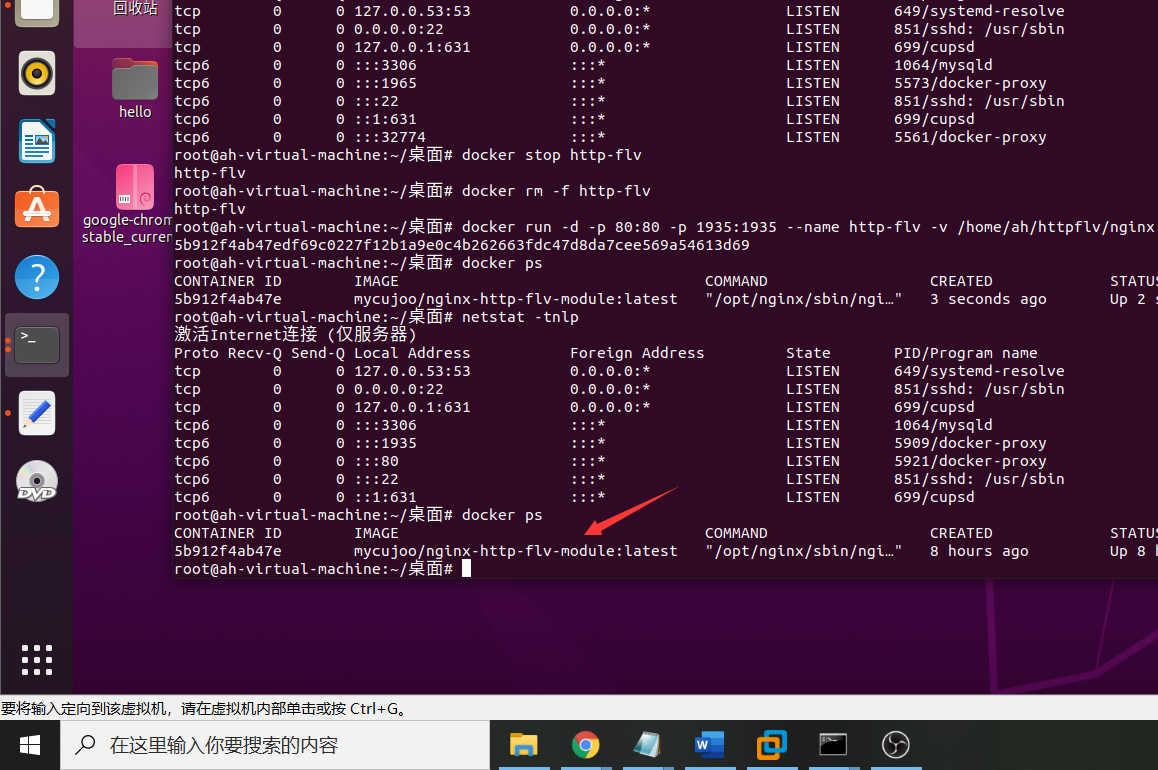
Task: Launch LibreOffice Writer from the dock
Action: coord(36,141)
